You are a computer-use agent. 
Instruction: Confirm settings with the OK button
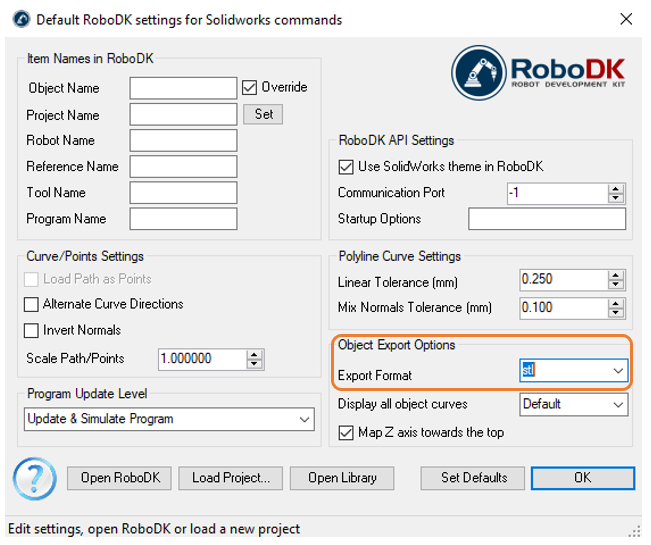[x=582, y=478]
